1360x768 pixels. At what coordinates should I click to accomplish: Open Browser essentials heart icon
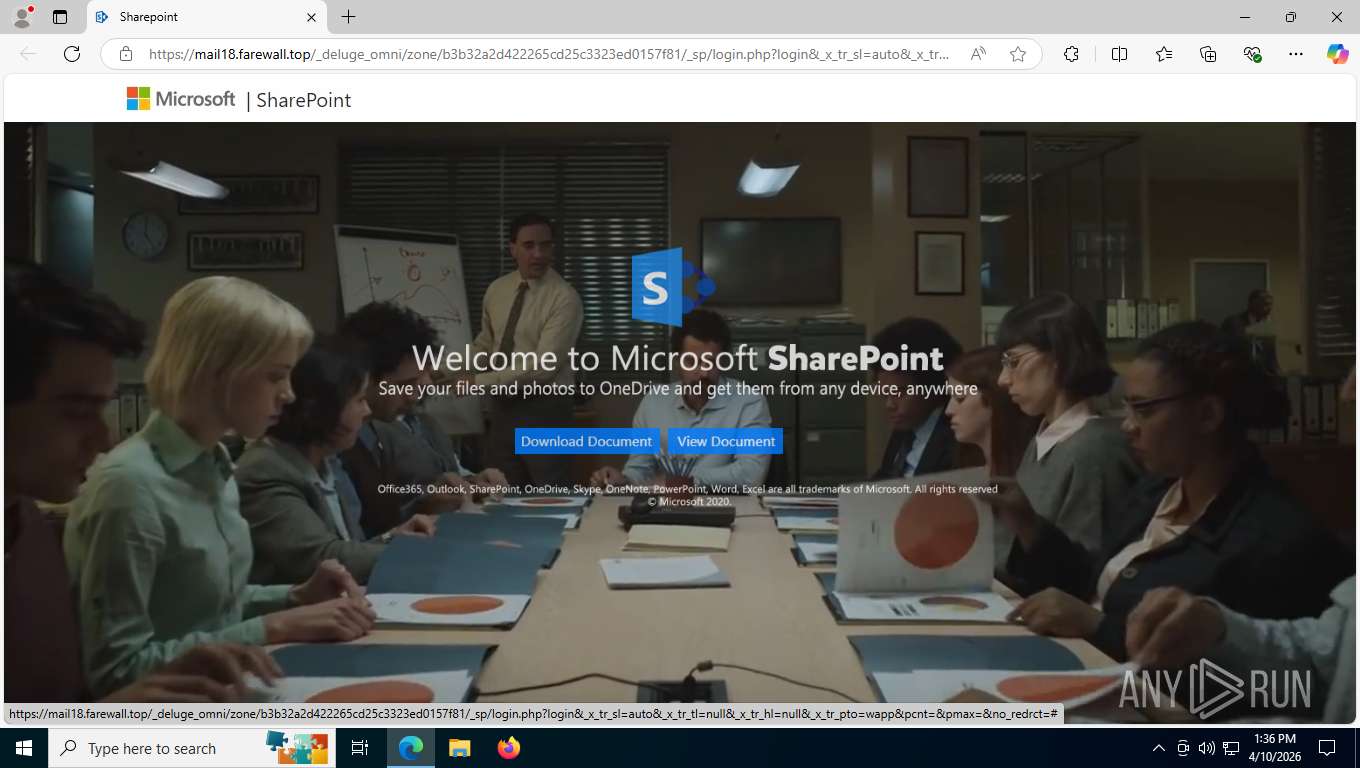tap(1252, 54)
